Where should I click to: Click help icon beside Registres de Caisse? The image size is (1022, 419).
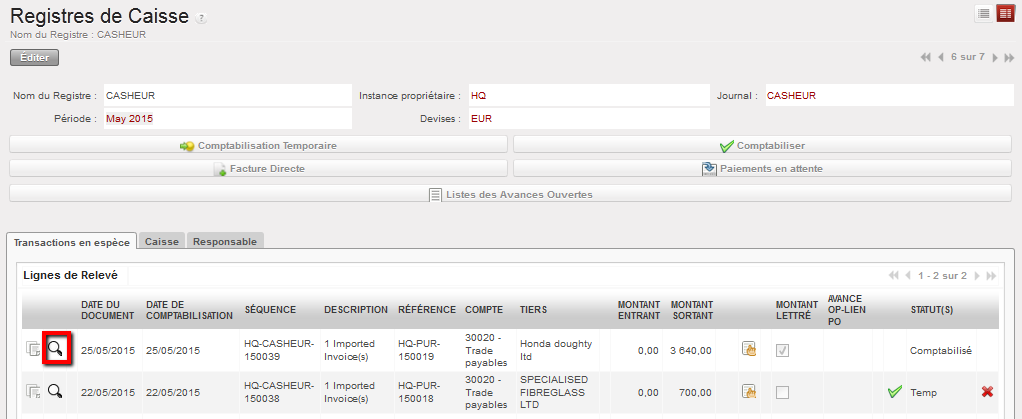(203, 19)
